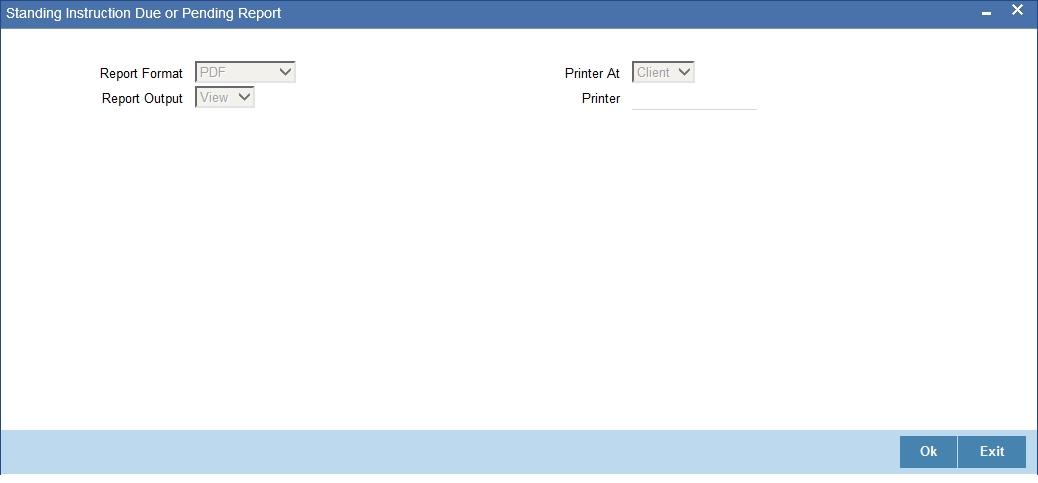Open the Report Format dropdown

(x=245, y=72)
